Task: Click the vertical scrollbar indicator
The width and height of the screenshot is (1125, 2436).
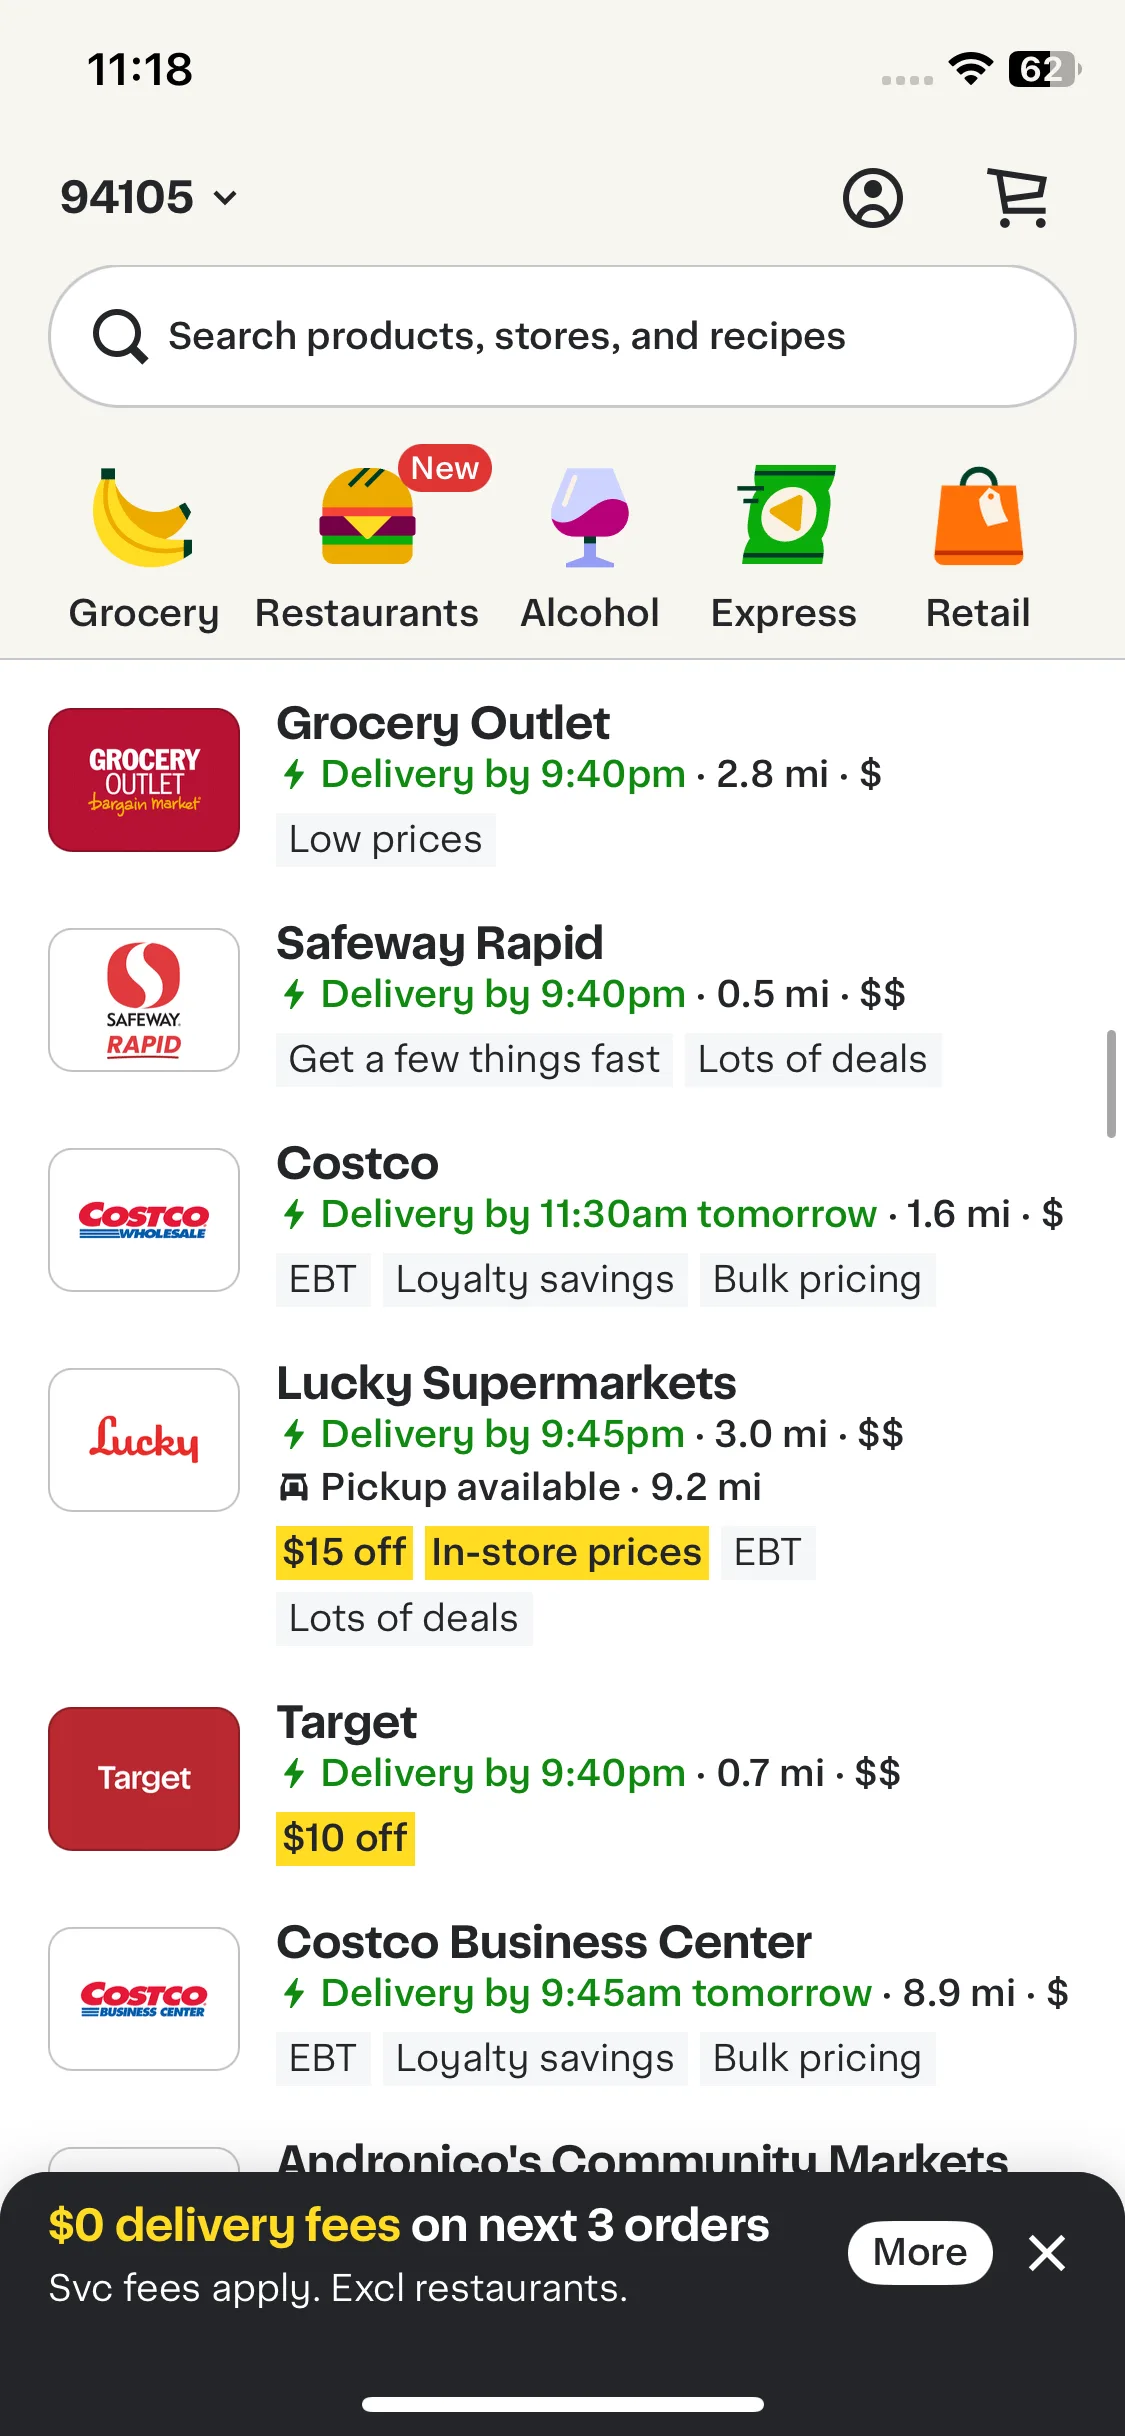Action: 1111,1084
